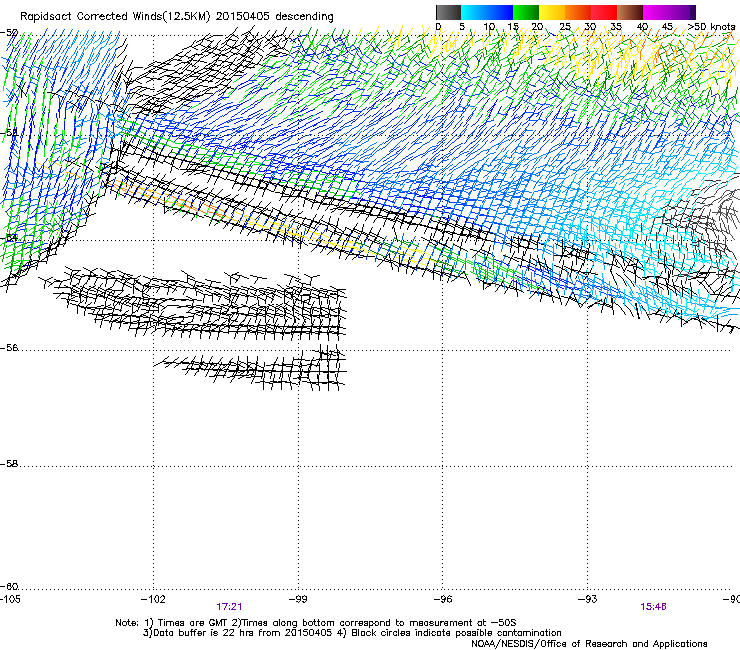
Task: Click the latitude label -58
Action: pyautogui.click(x=9, y=464)
